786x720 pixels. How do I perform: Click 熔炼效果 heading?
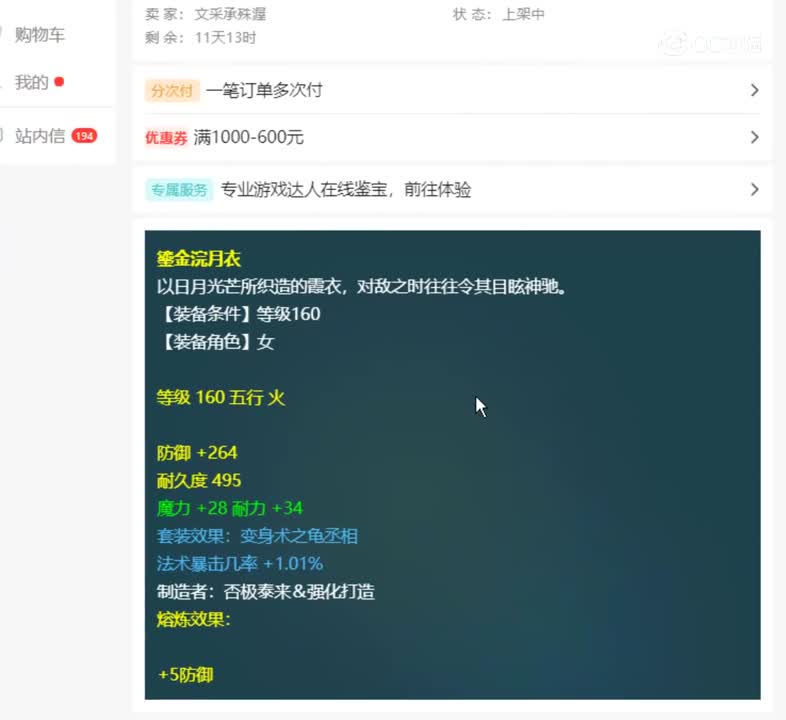pyautogui.click(x=193, y=619)
